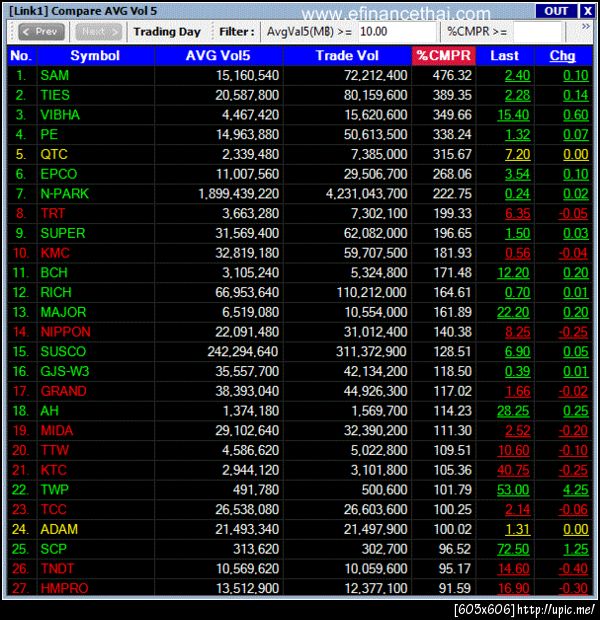The image size is (600, 620).
Task: Click the Trading Day toolbar label
Action: (167, 32)
